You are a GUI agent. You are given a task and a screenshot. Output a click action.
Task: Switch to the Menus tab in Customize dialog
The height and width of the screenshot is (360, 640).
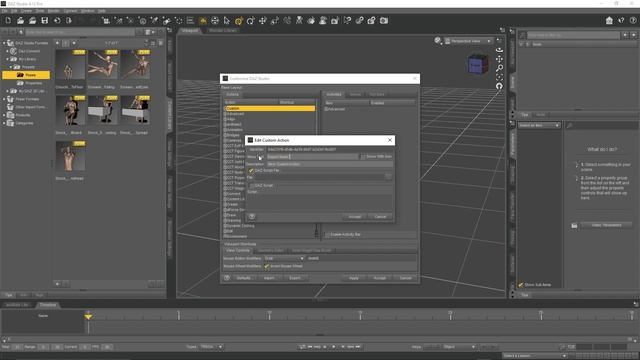[355, 94]
